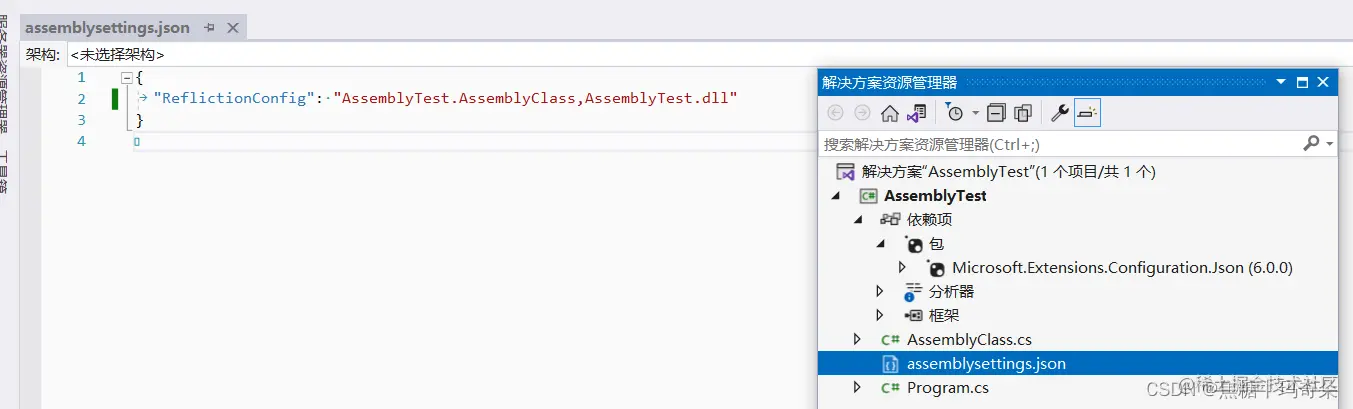
Task: Switch views using the Visual Studio solution icon
Action: [916, 113]
